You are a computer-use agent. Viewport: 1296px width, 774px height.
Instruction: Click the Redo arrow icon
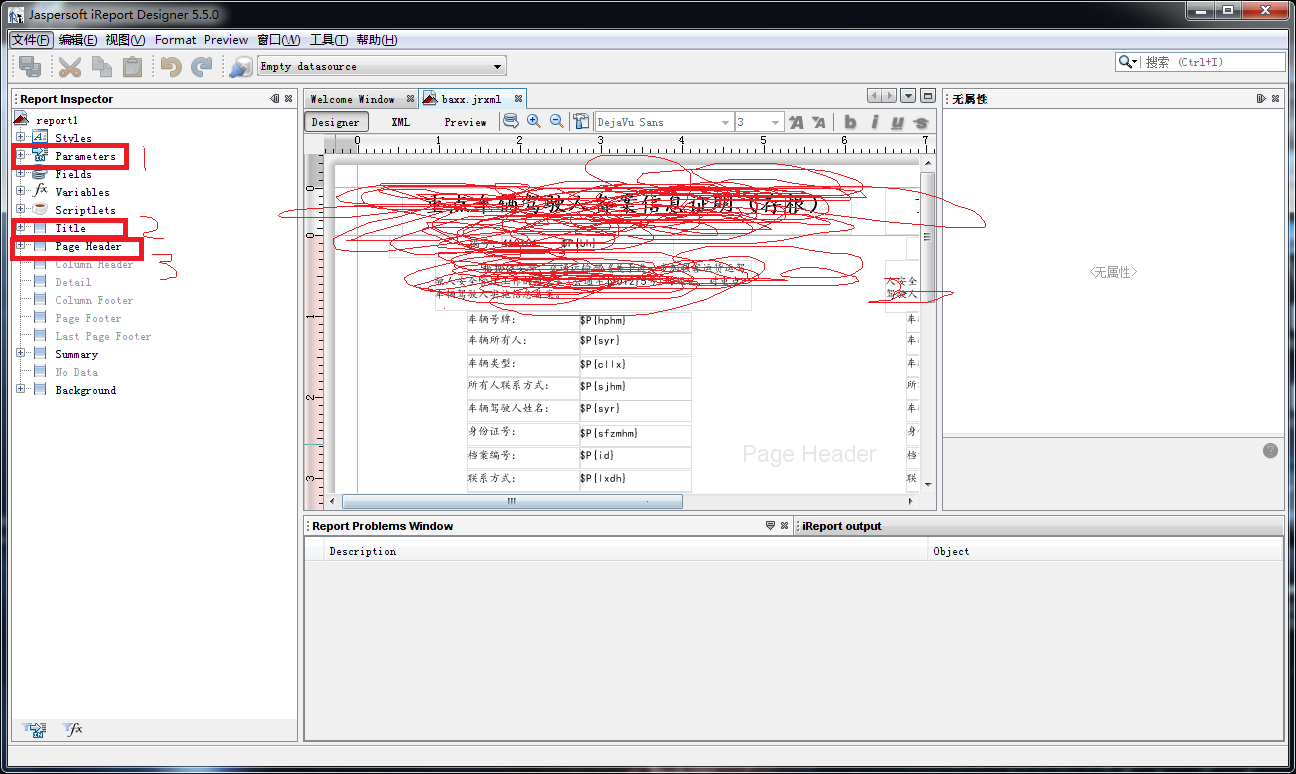click(202, 67)
